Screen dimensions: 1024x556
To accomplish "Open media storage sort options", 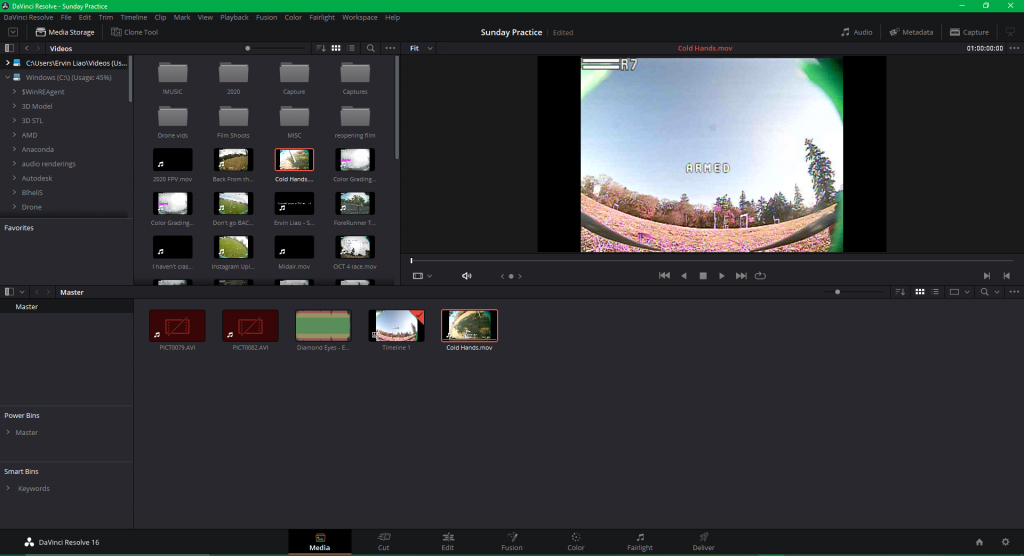I will pos(321,48).
